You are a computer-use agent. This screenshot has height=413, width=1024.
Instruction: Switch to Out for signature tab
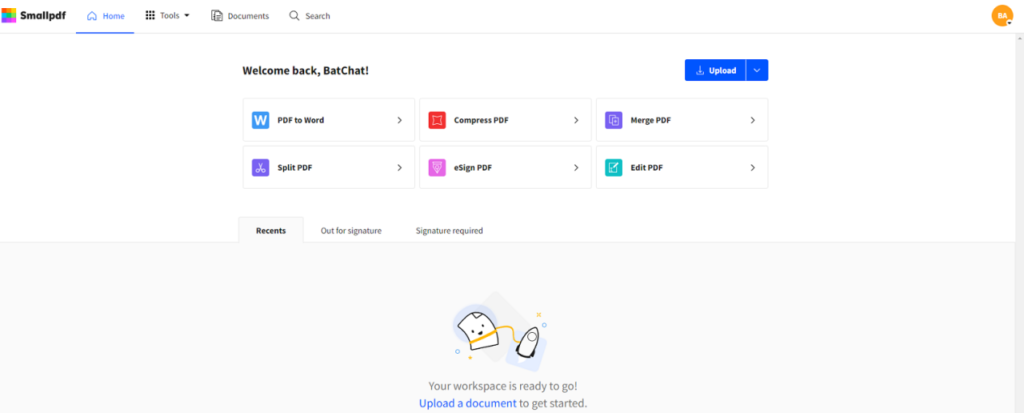351,231
